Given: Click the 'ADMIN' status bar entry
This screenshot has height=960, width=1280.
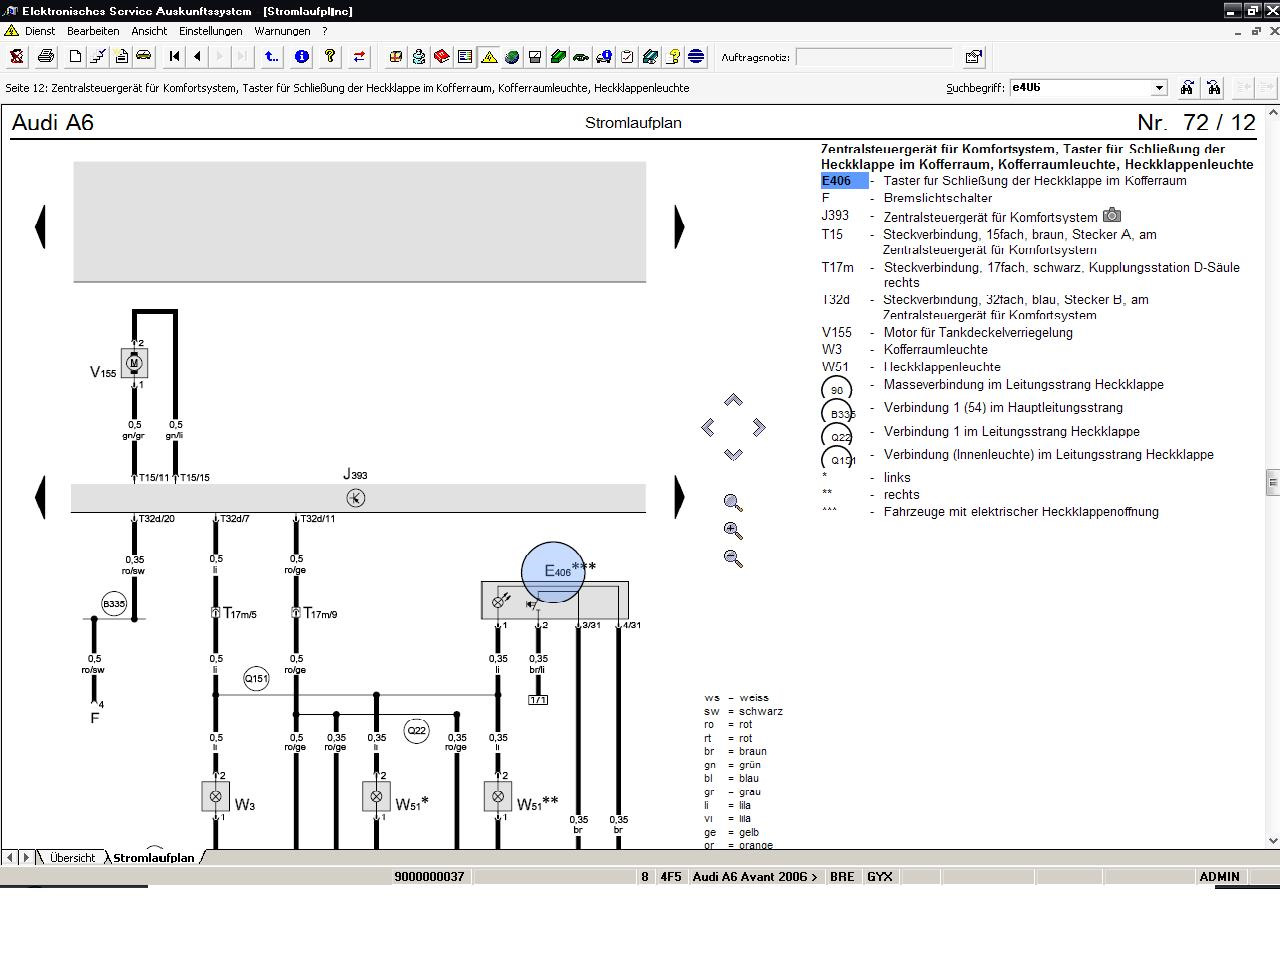Looking at the screenshot, I should click(x=1220, y=876).
